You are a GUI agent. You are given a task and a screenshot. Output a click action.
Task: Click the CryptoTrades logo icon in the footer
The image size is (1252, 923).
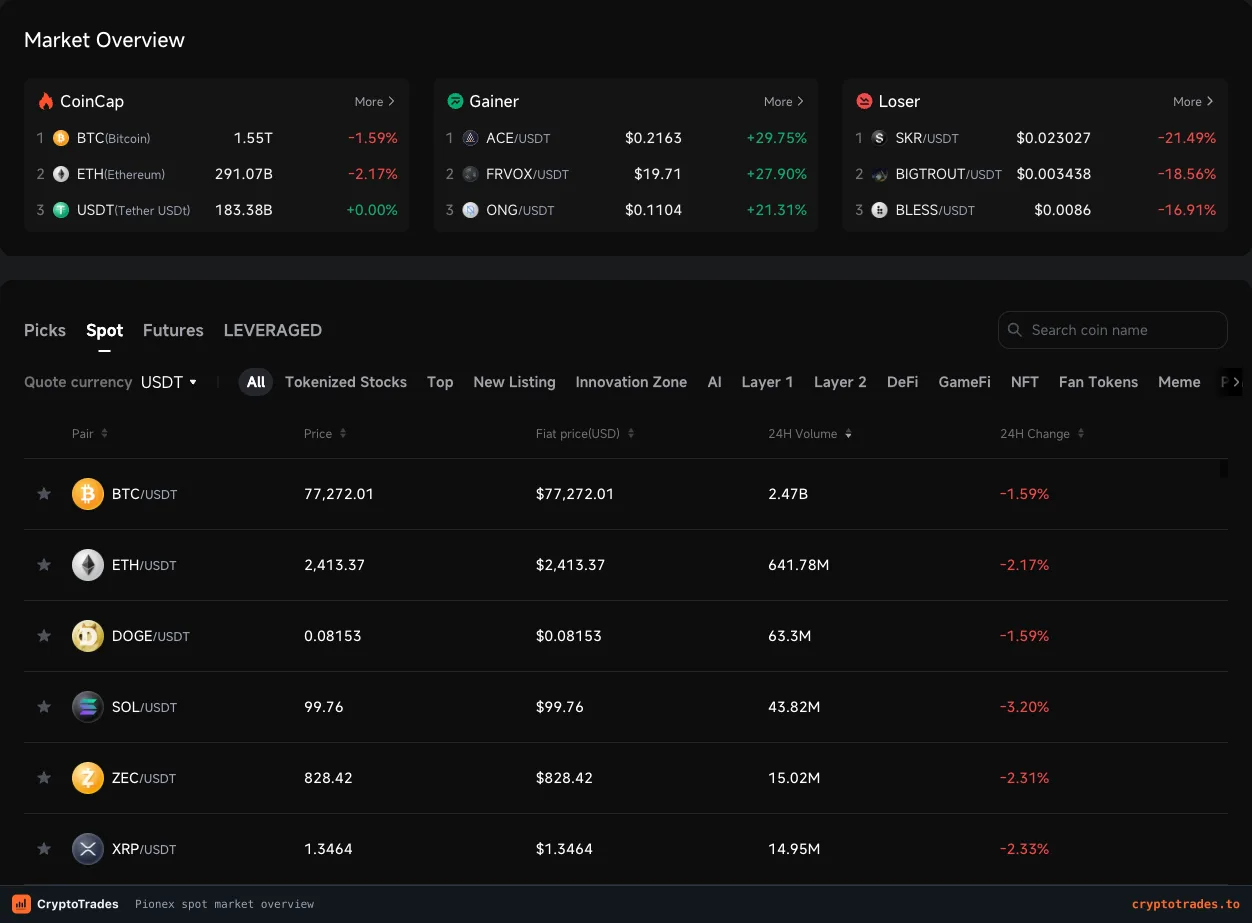click(x=21, y=904)
